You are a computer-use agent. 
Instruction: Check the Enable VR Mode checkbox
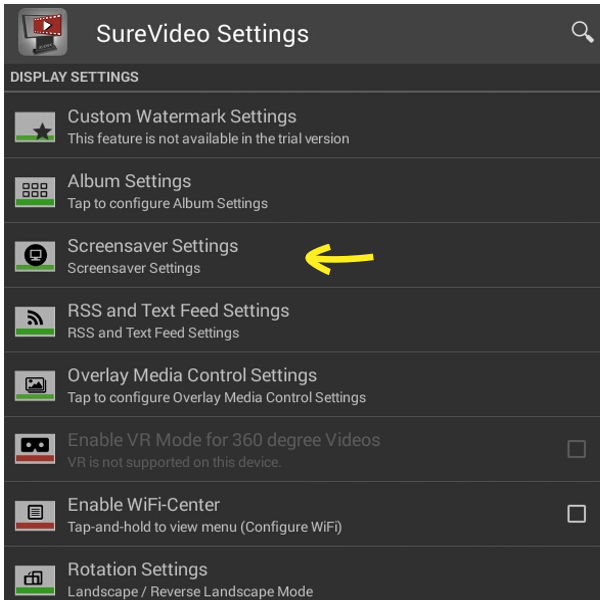[576, 449]
